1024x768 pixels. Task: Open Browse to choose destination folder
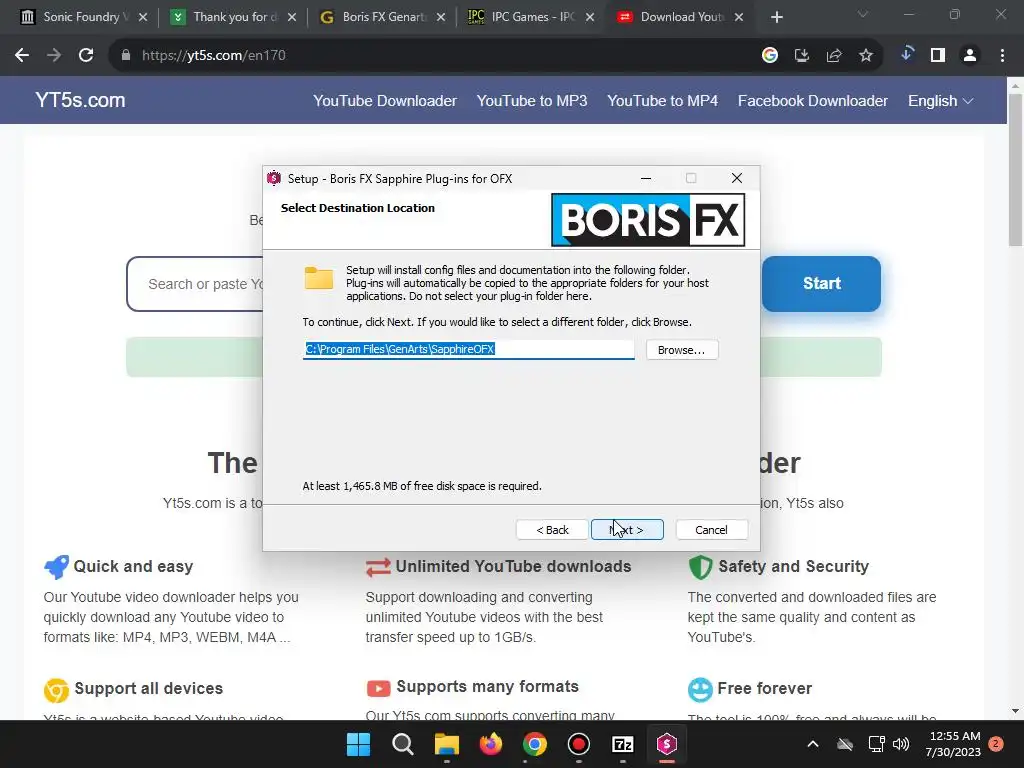coord(682,350)
